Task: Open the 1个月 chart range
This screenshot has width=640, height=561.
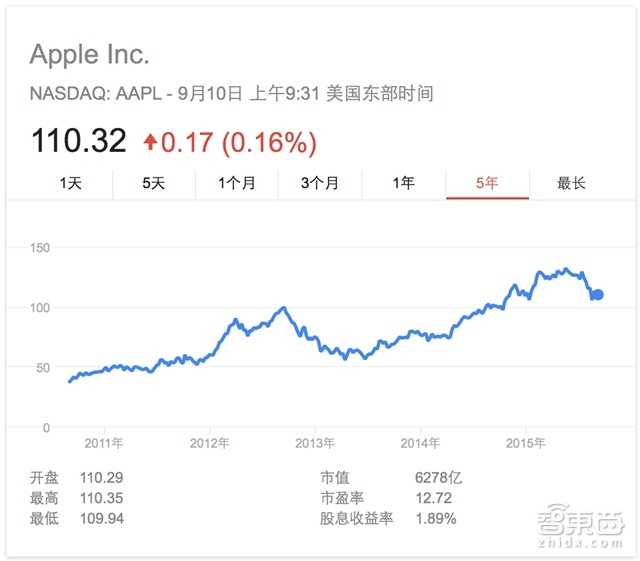Action: [237, 183]
